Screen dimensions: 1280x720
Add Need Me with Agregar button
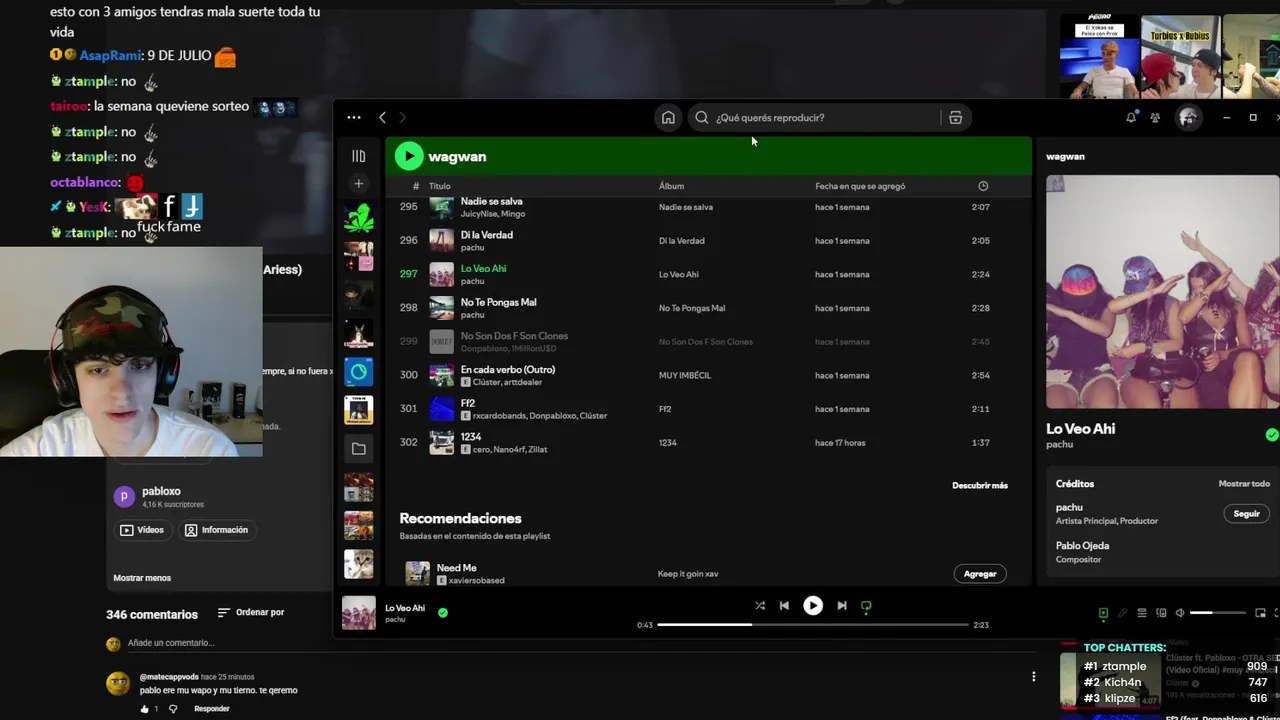[x=980, y=574]
